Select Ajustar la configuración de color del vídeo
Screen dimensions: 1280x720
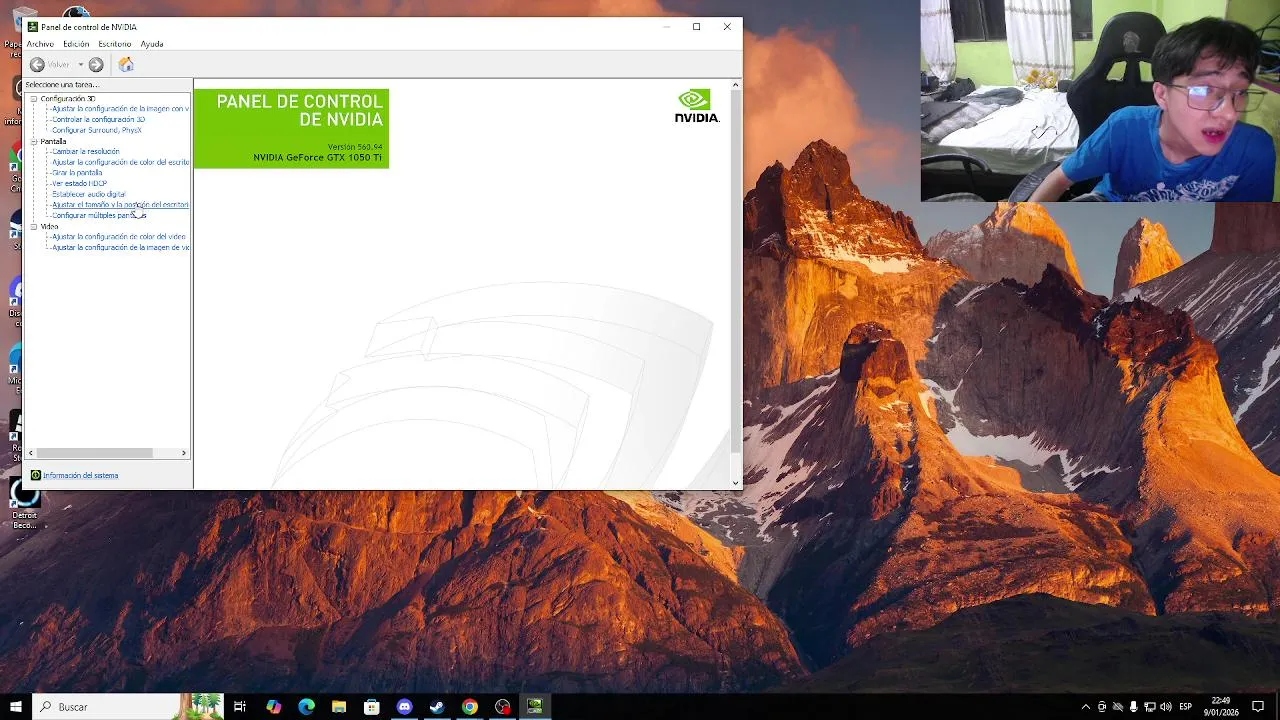point(119,237)
